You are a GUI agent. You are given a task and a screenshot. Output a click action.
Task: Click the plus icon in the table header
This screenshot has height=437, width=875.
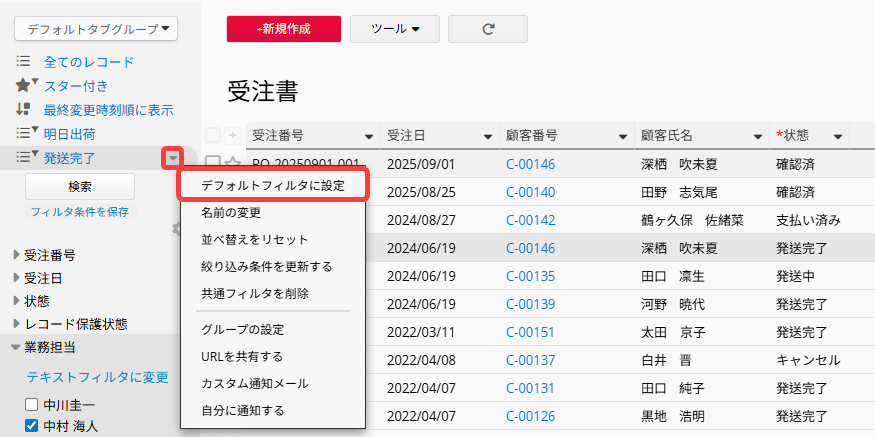click(233, 135)
